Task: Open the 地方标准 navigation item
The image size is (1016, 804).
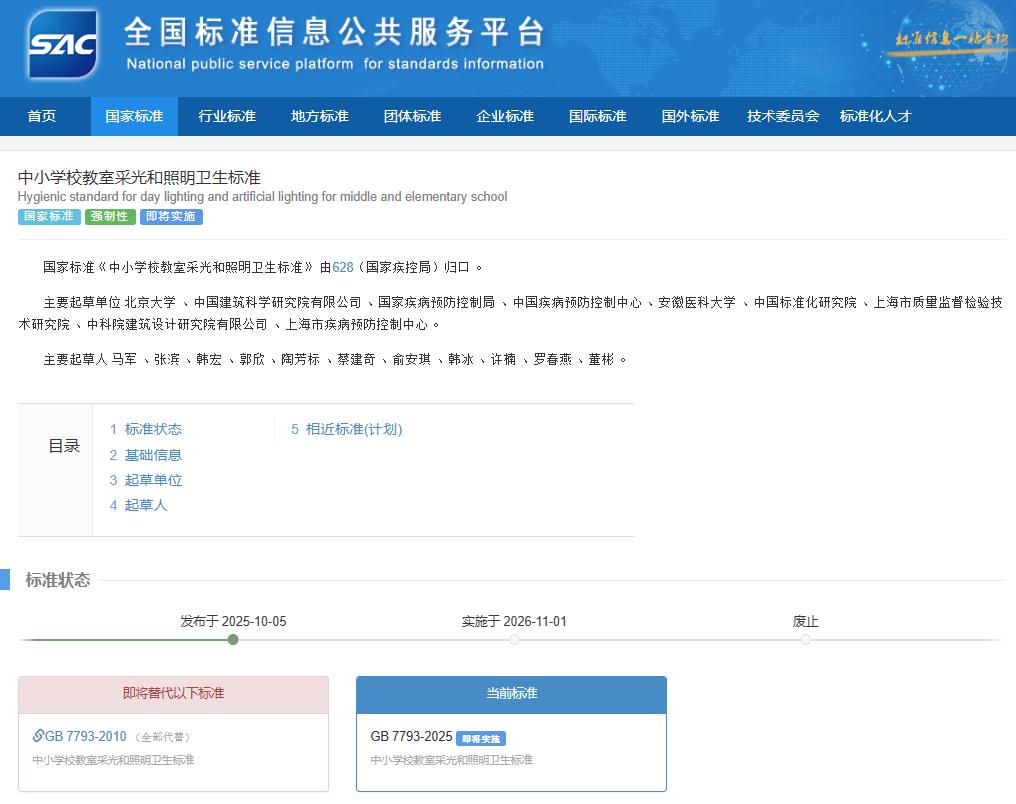Action: click(320, 116)
